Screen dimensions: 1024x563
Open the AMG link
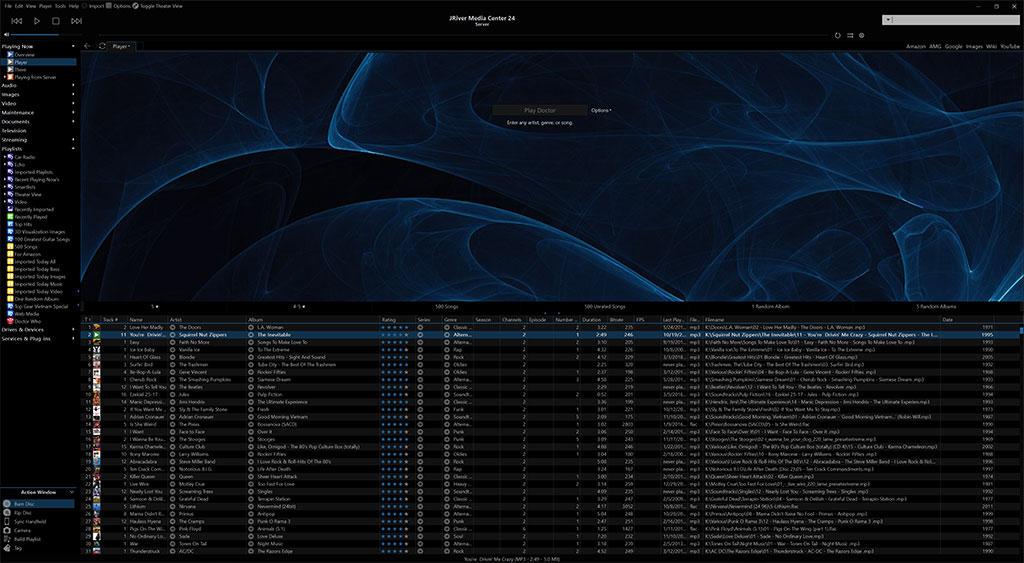[935, 46]
